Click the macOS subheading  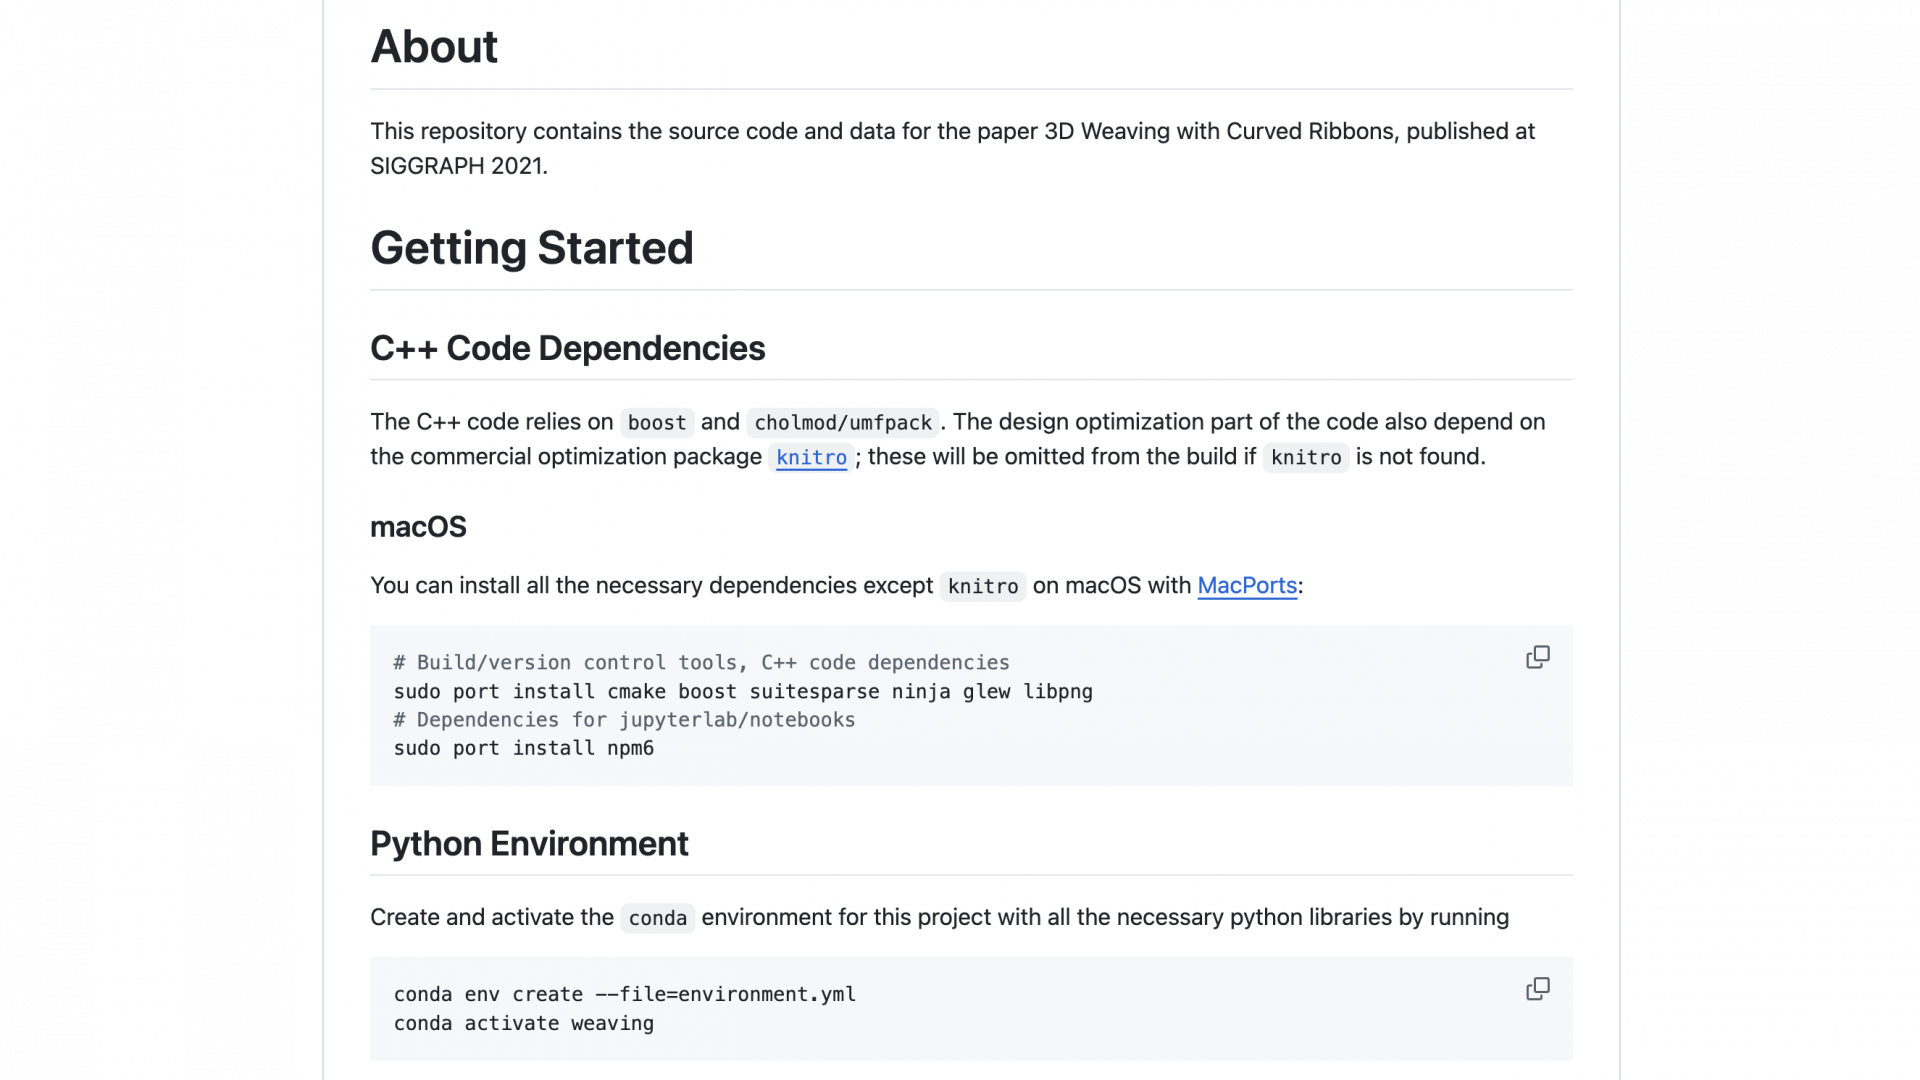tap(418, 527)
